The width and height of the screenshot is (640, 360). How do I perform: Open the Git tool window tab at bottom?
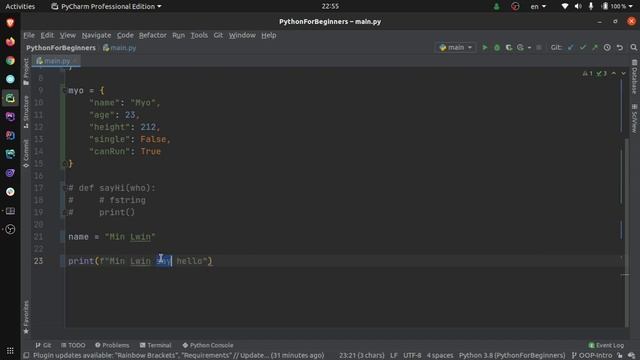43,345
